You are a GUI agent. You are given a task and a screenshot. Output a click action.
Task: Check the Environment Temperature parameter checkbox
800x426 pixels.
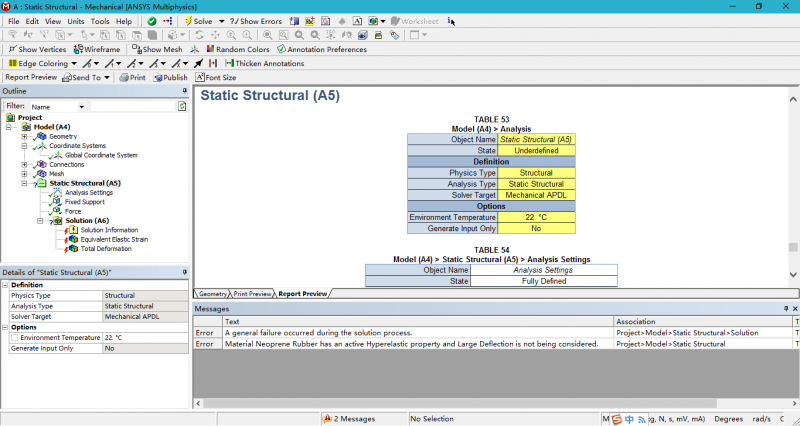pyautogui.click(x=14, y=338)
